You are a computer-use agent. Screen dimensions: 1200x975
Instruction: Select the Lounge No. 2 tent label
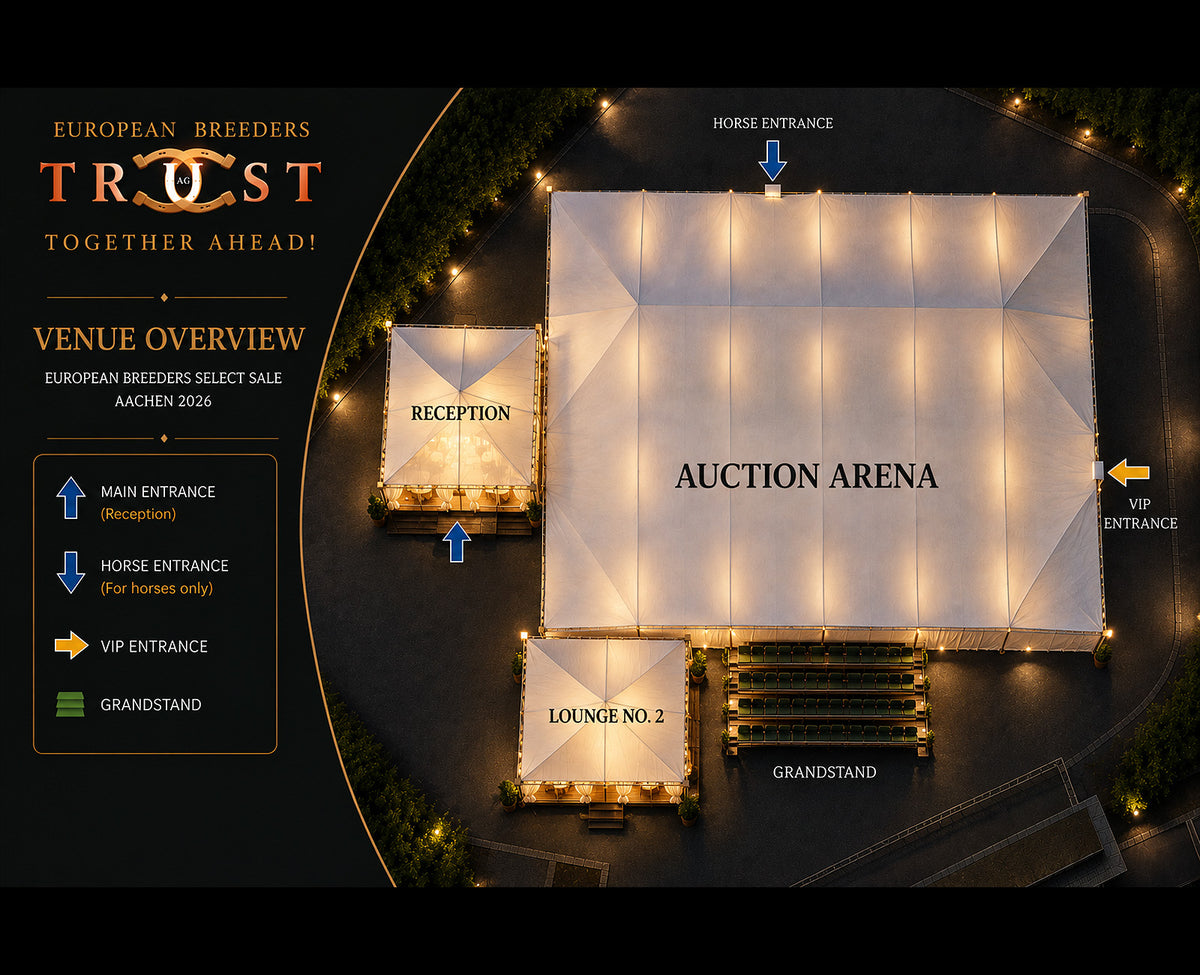606,716
